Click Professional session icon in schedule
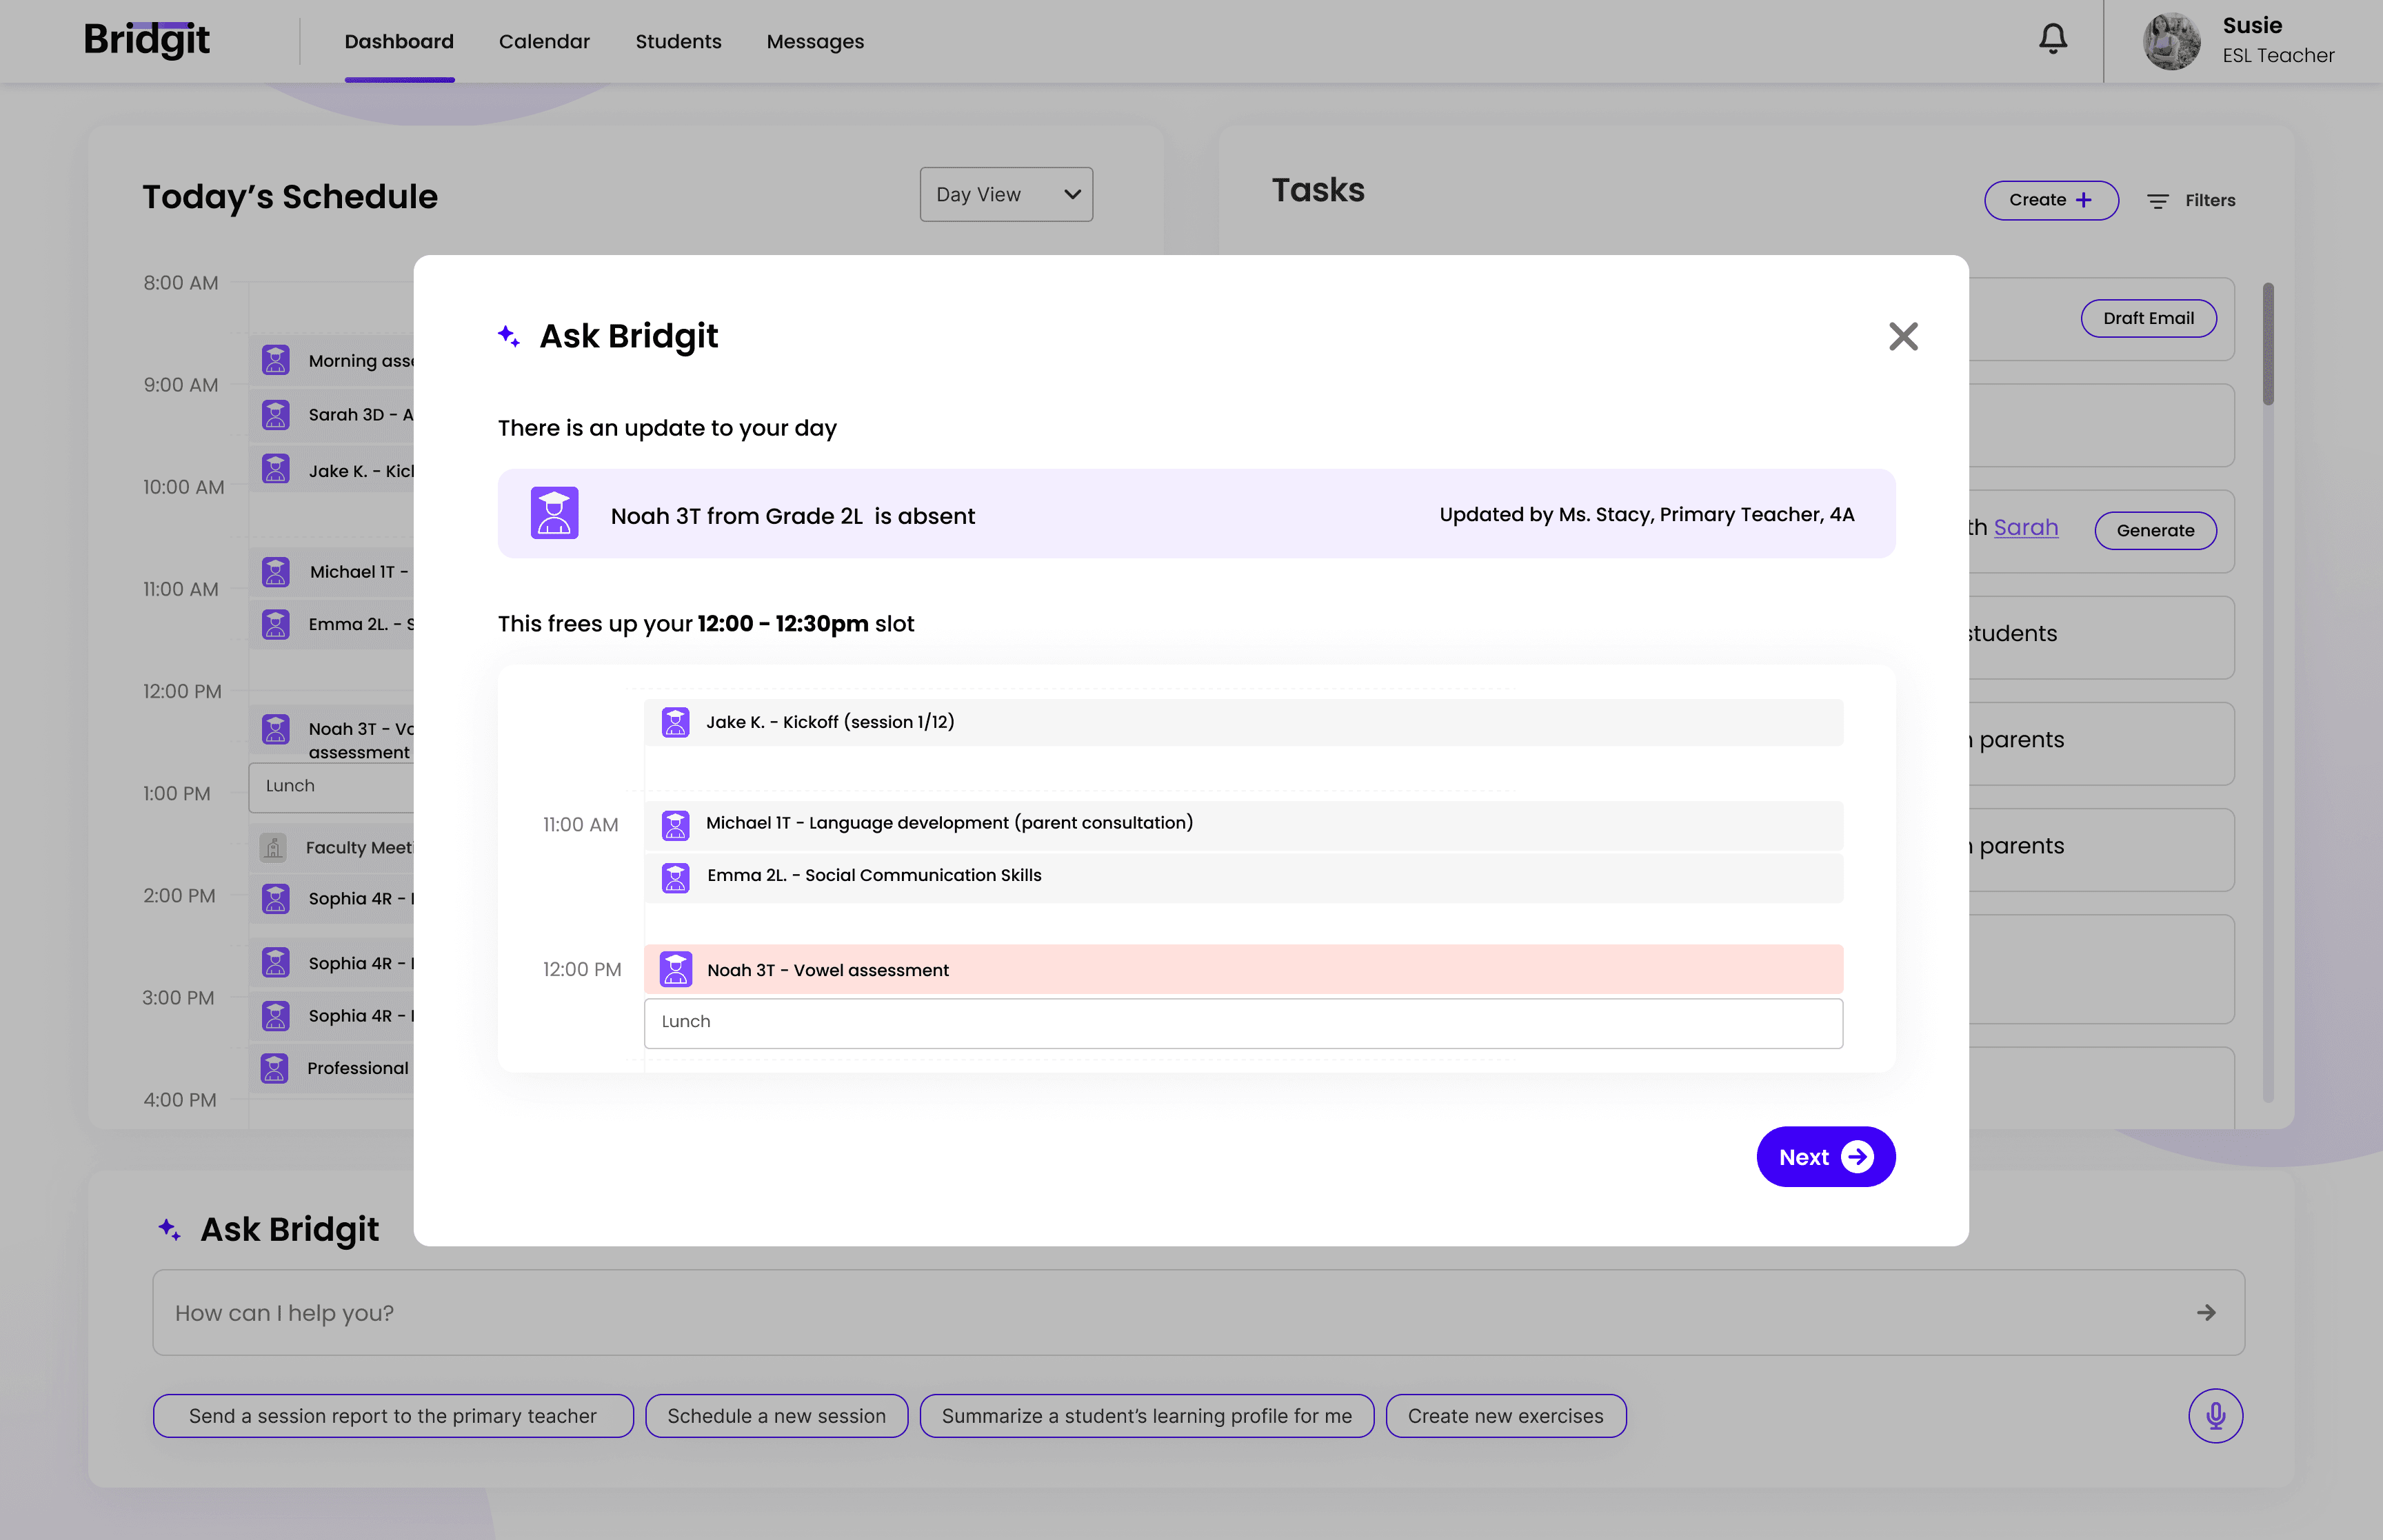The width and height of the screenshot is (2383, 1540). point(275,1068)
